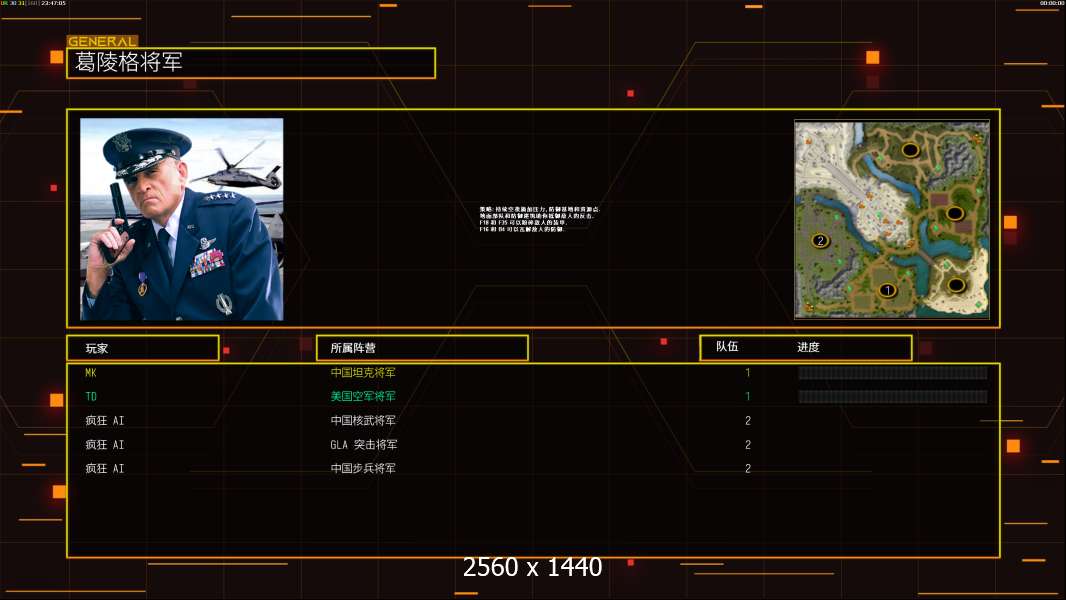Viewport: 1066px width, 600px height.
Task: Click the 所属阵营 column header
Action: point(353,348)
